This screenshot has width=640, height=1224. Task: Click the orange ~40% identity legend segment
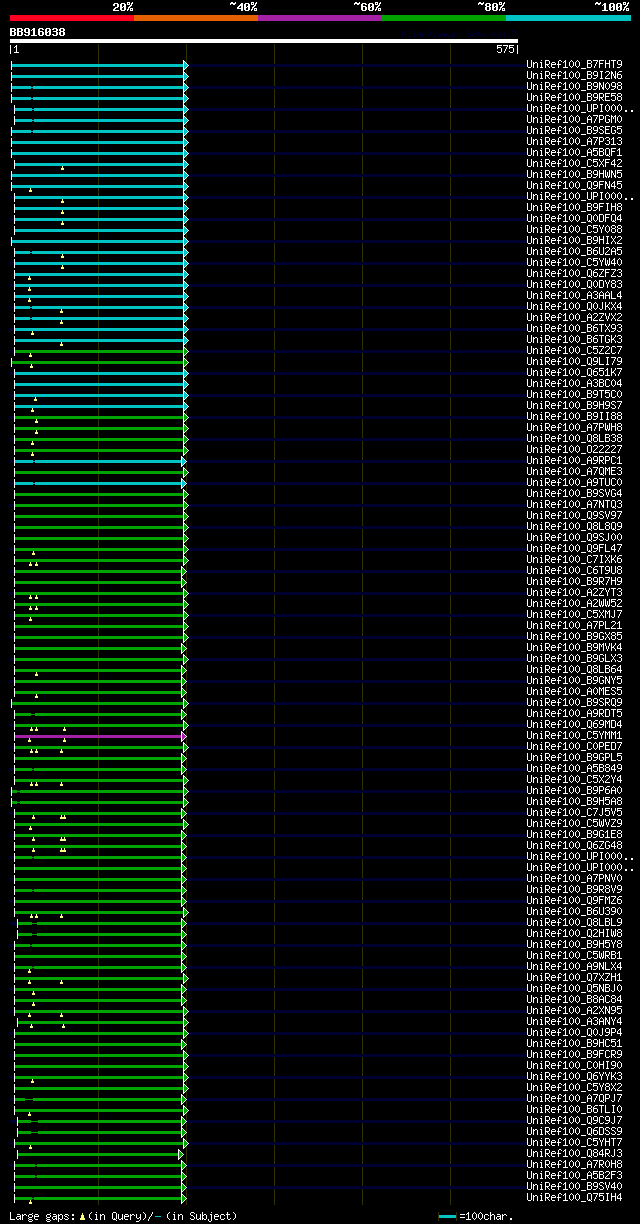(x=196, y=17)
